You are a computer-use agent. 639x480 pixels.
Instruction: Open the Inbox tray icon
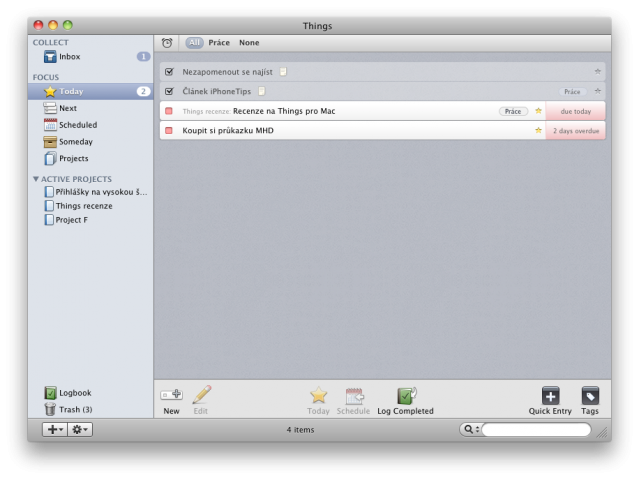[x=50, y=57]
